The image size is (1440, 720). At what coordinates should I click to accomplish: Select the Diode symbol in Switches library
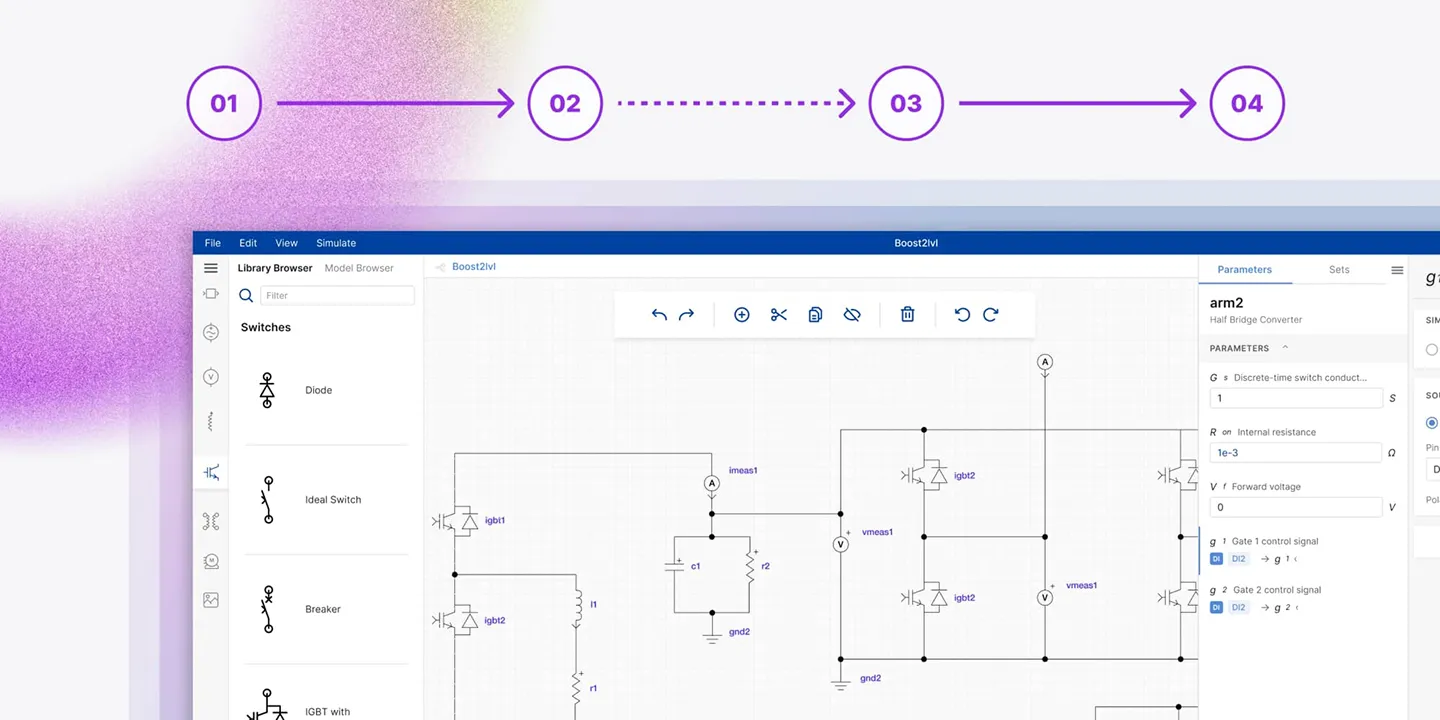267,391
